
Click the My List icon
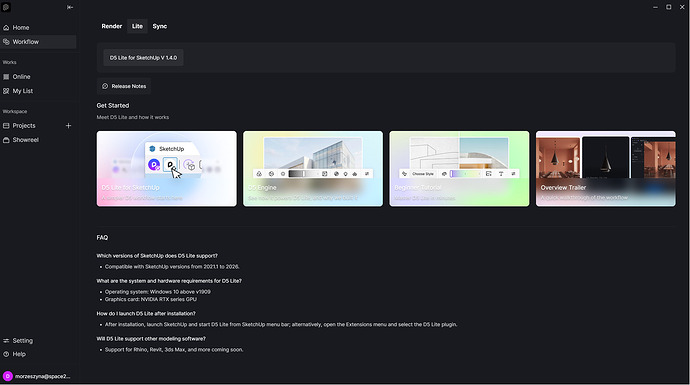pos(6,91)
